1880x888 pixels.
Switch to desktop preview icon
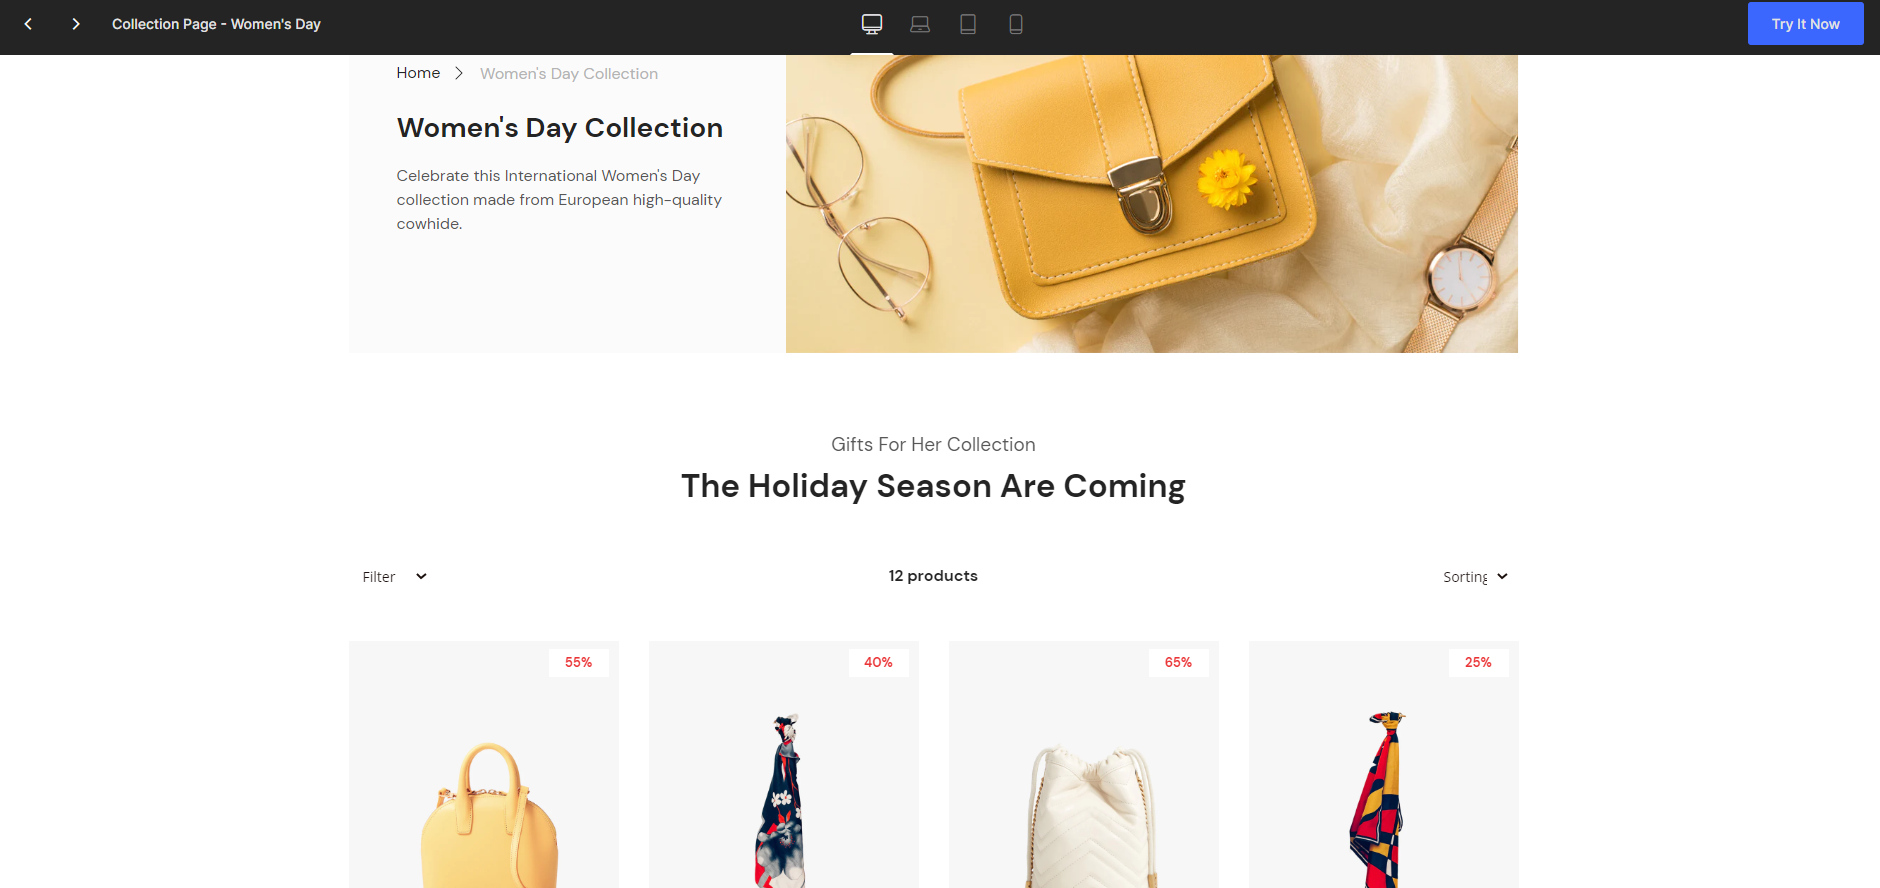click(872, 24)
